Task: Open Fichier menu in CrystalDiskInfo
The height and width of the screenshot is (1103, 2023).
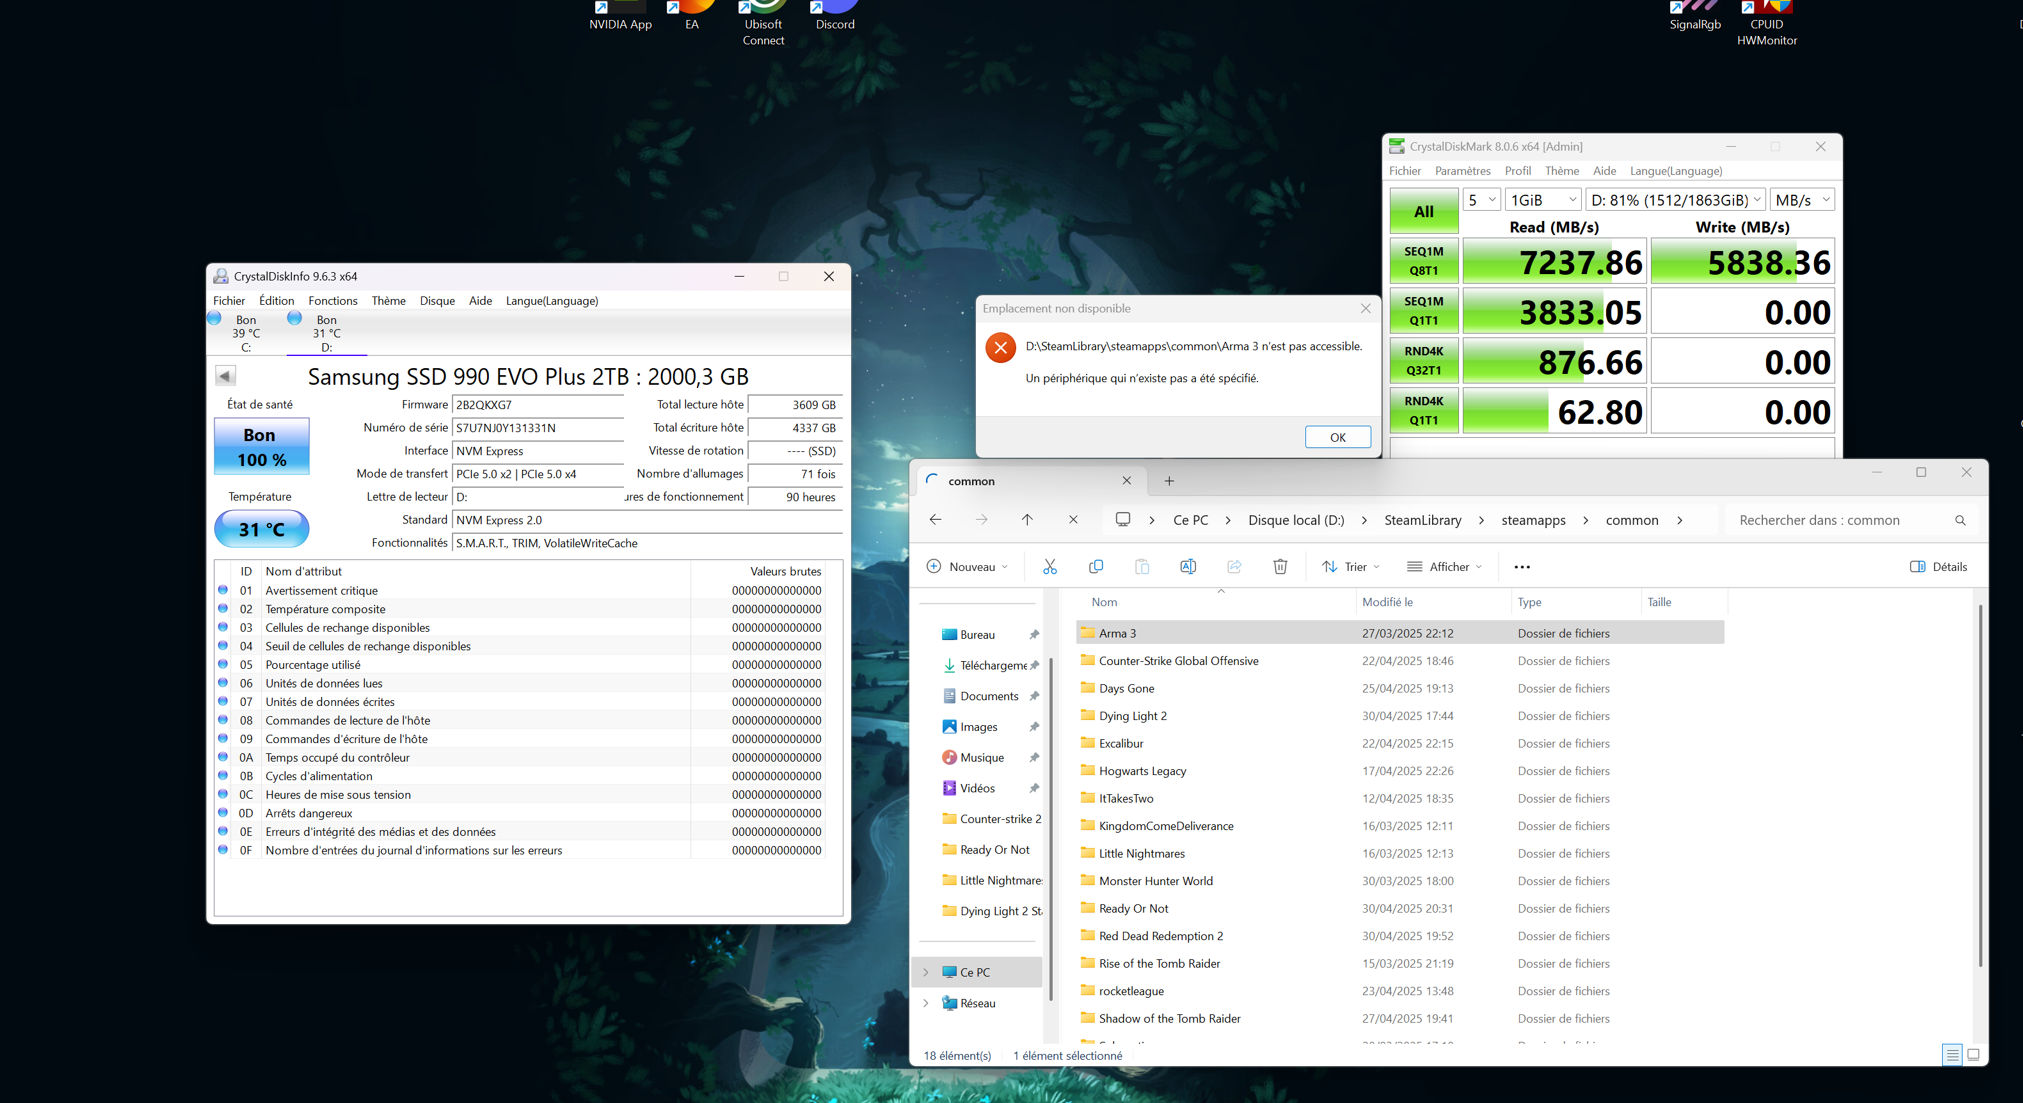Action: (x=229, y=301)
